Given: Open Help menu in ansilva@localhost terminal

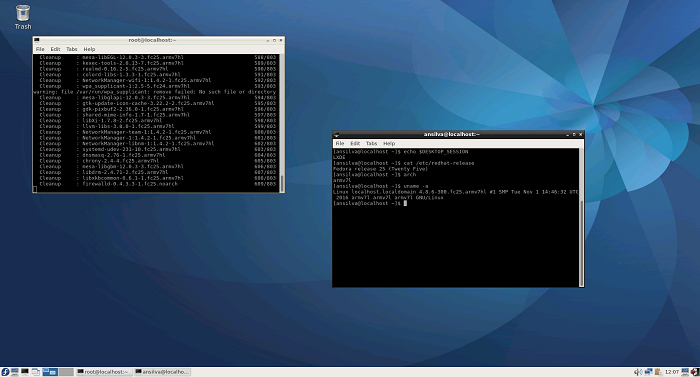Looking at the screenshot, I should (389, 143).
